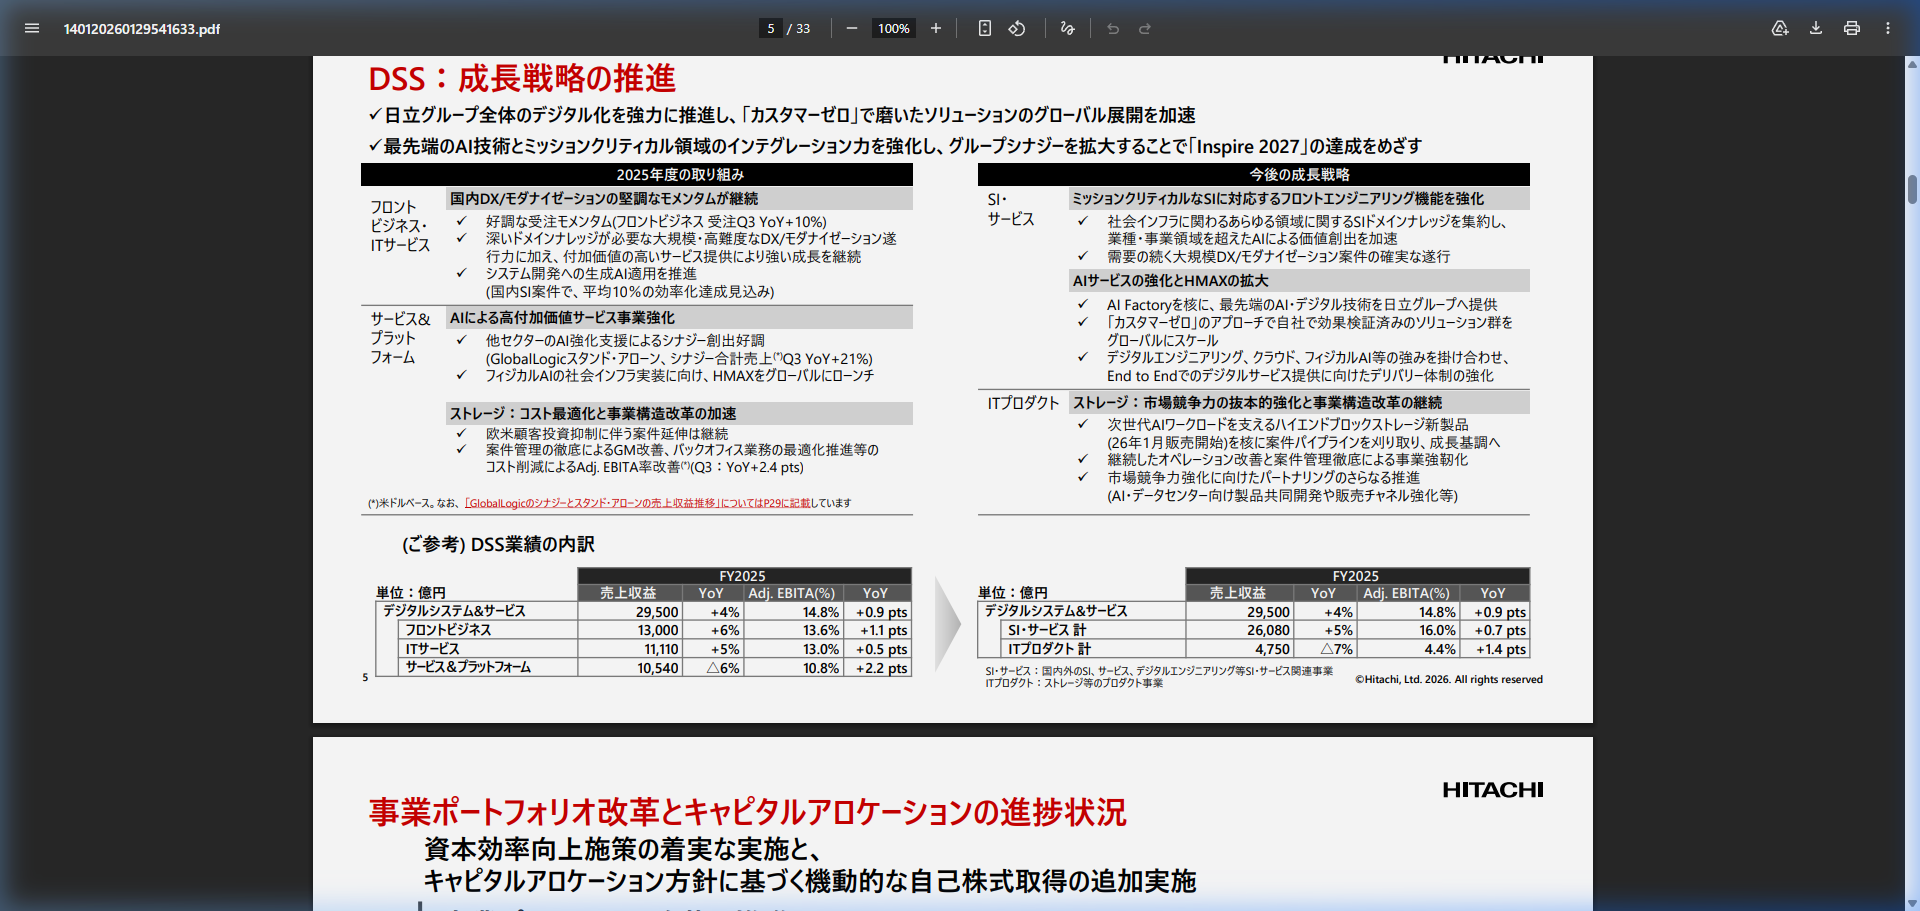Enable the annotate drawing tool
Screen dimensions: 1920x911
(1066, 28)
